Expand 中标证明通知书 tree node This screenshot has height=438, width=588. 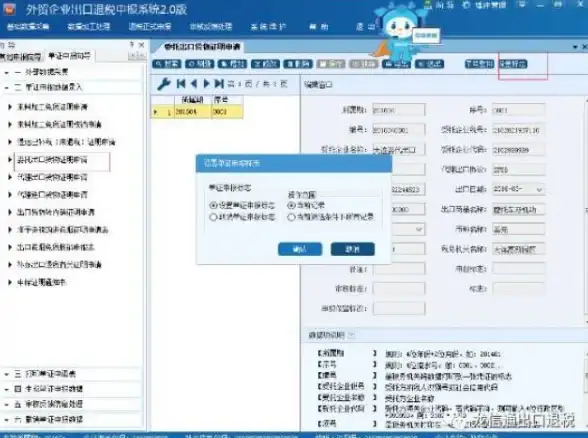[10, 282]
